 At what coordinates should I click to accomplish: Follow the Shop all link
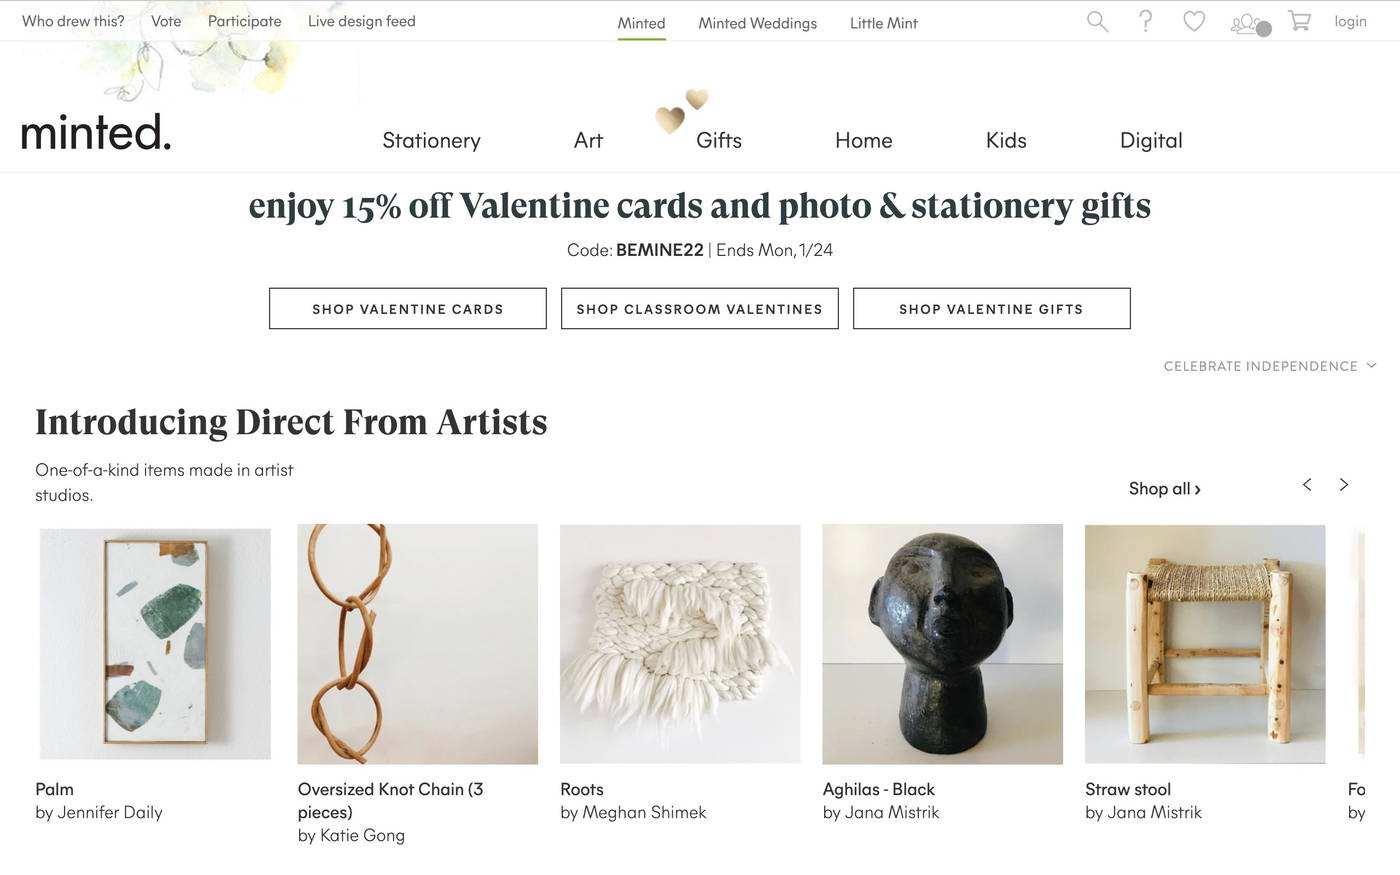[1164, 489]
